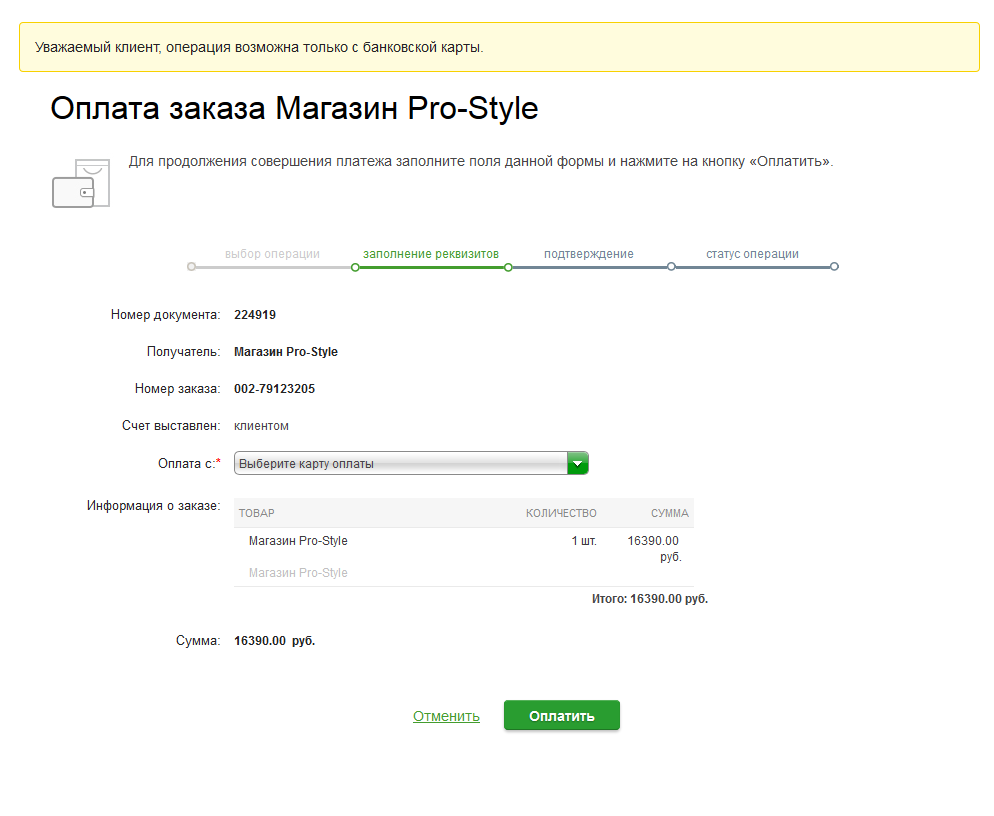This screenshot has height=816, width=994.
Task: Click the Оплата с: required field label
Action: [x=189, y=463]
